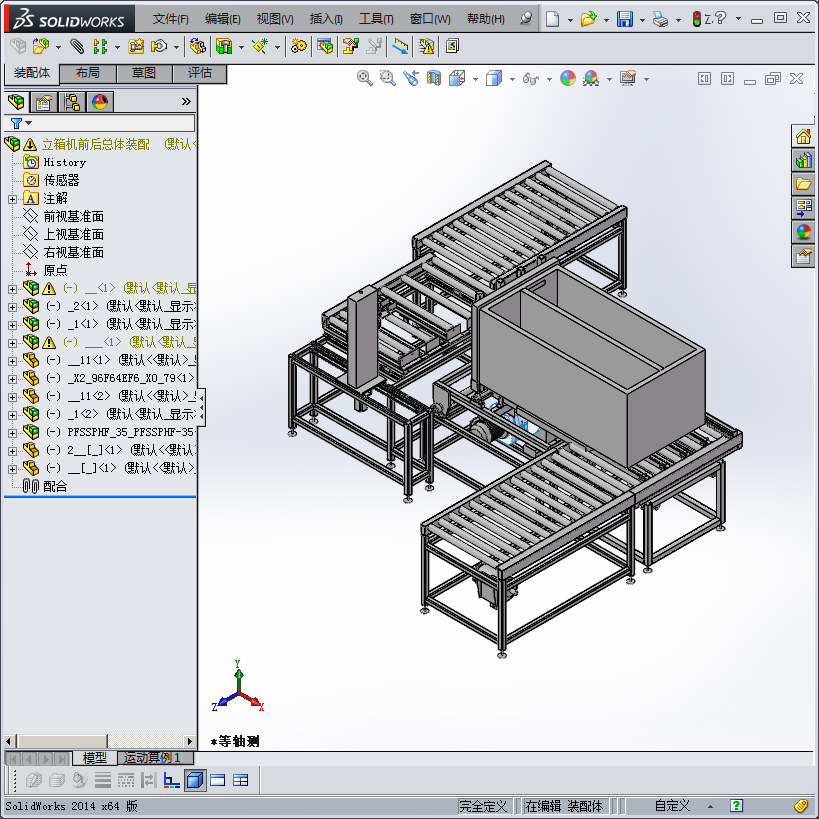Select the History tree item
819x819 pixels.
tap(54, 162)
